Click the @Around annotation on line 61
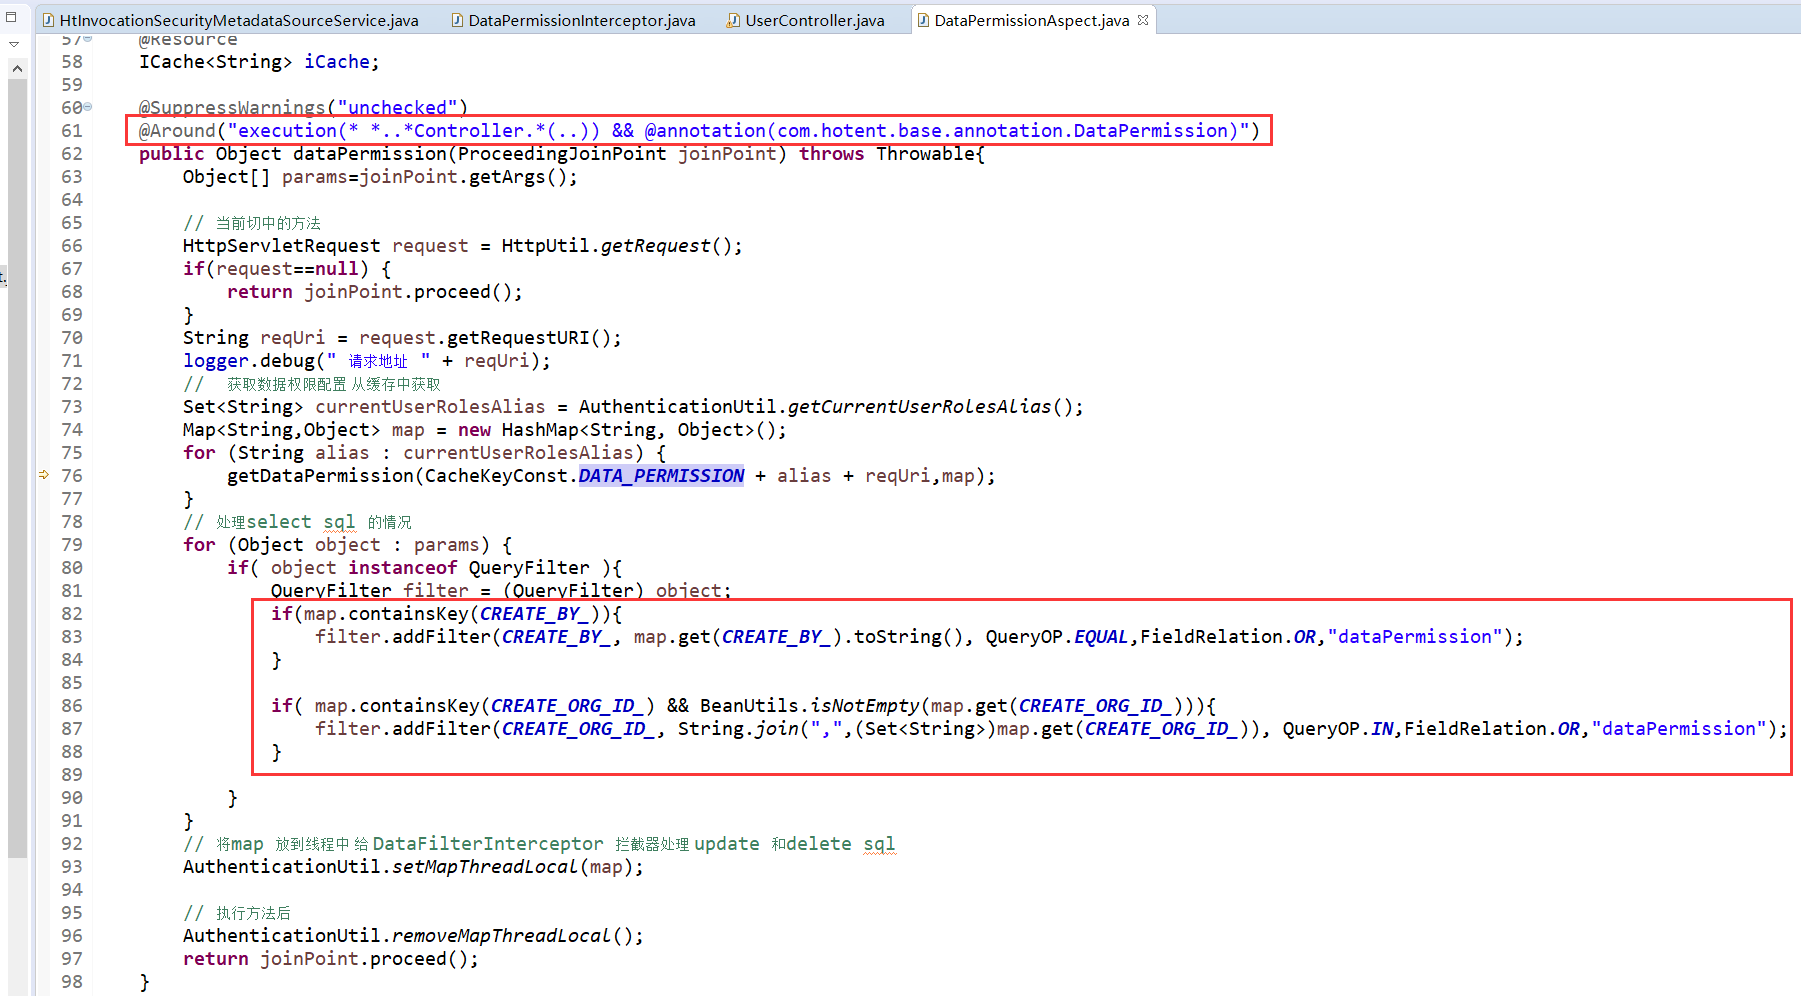 tap(177, 130)
